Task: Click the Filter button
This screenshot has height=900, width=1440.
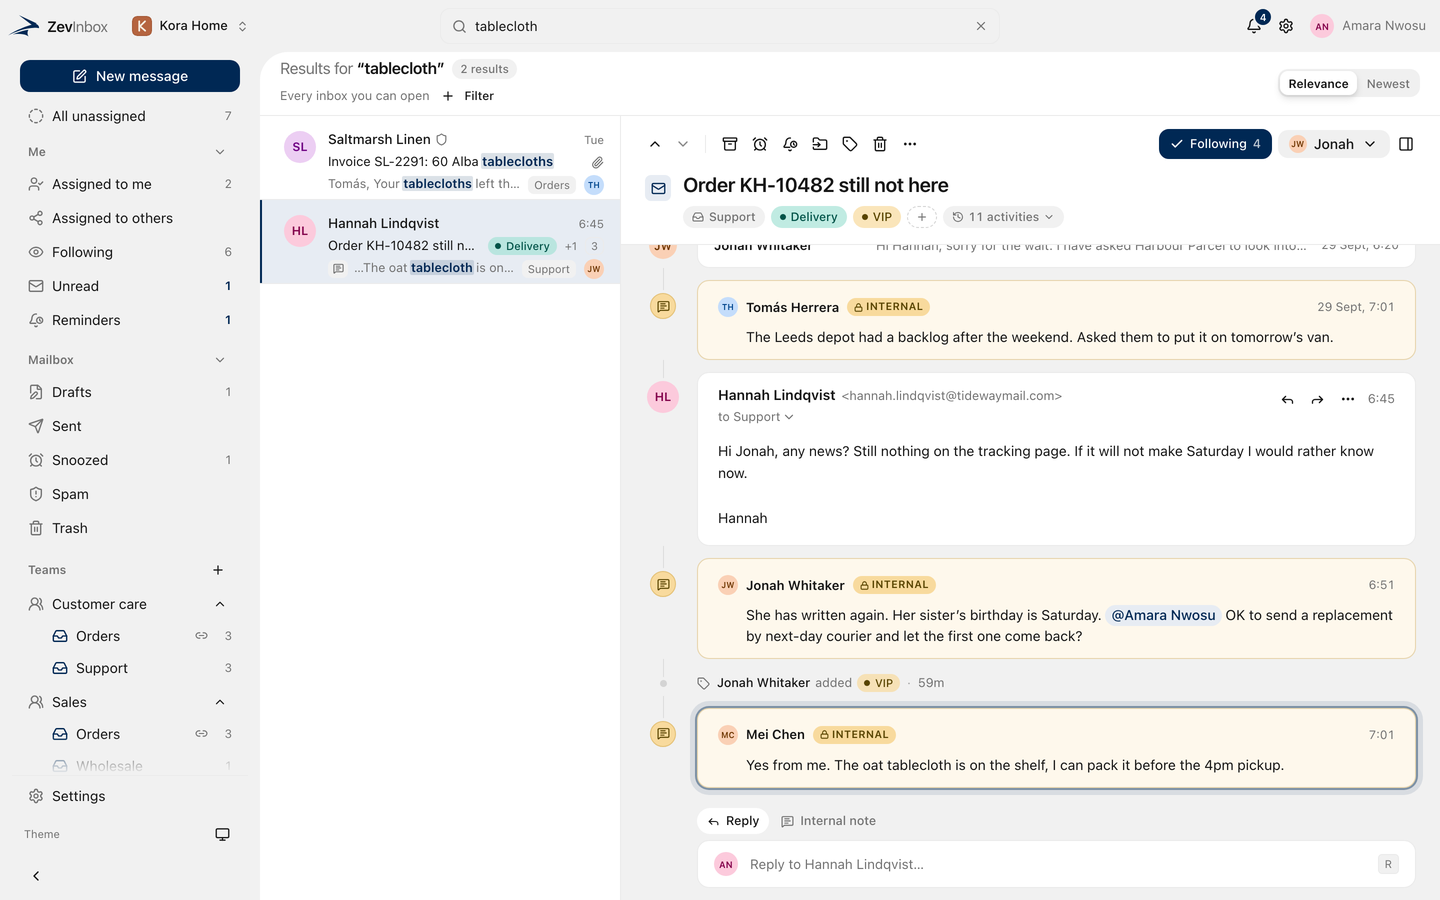Action: (x=468, y=96)
